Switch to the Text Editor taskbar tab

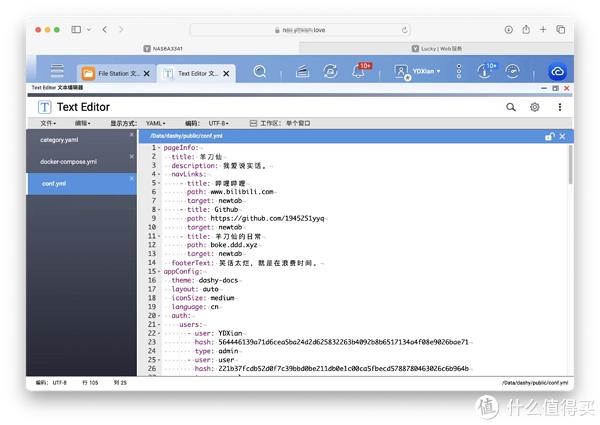[x=191, y=73]
